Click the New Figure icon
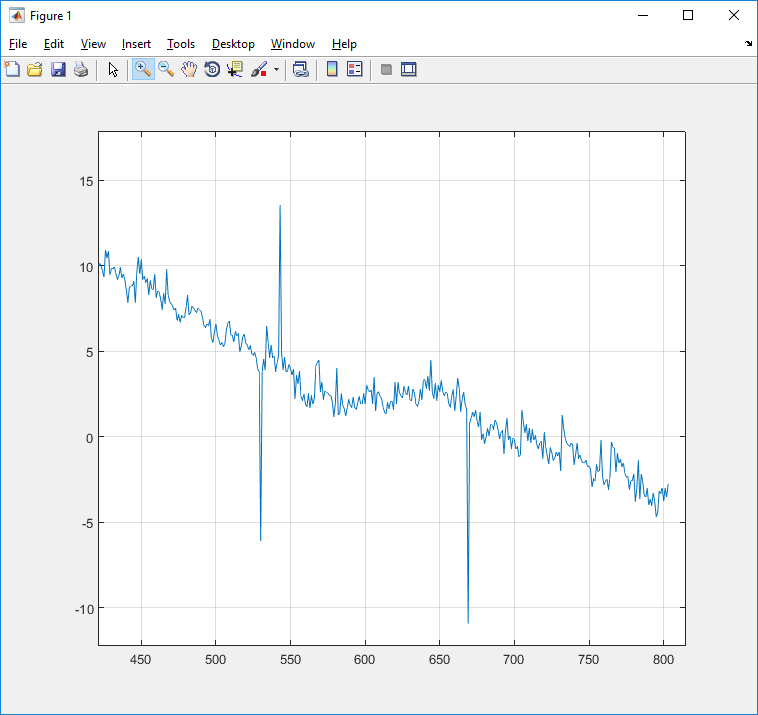Image resolution: width=758 pixels, height=715 pixels. point(12,69)
